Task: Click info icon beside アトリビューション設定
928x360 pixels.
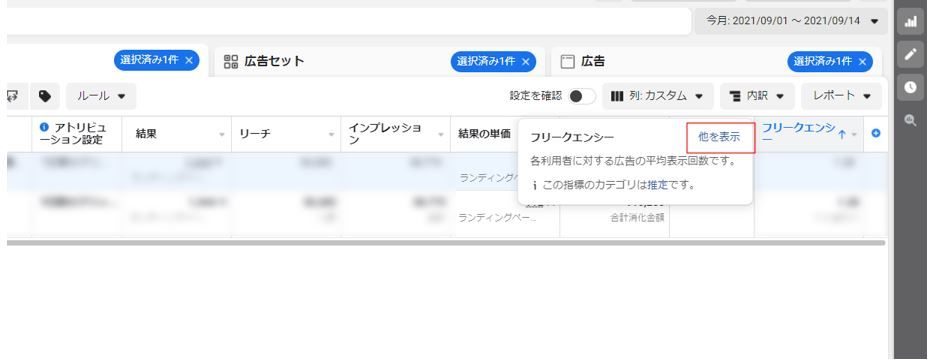Action: (43, 127)
